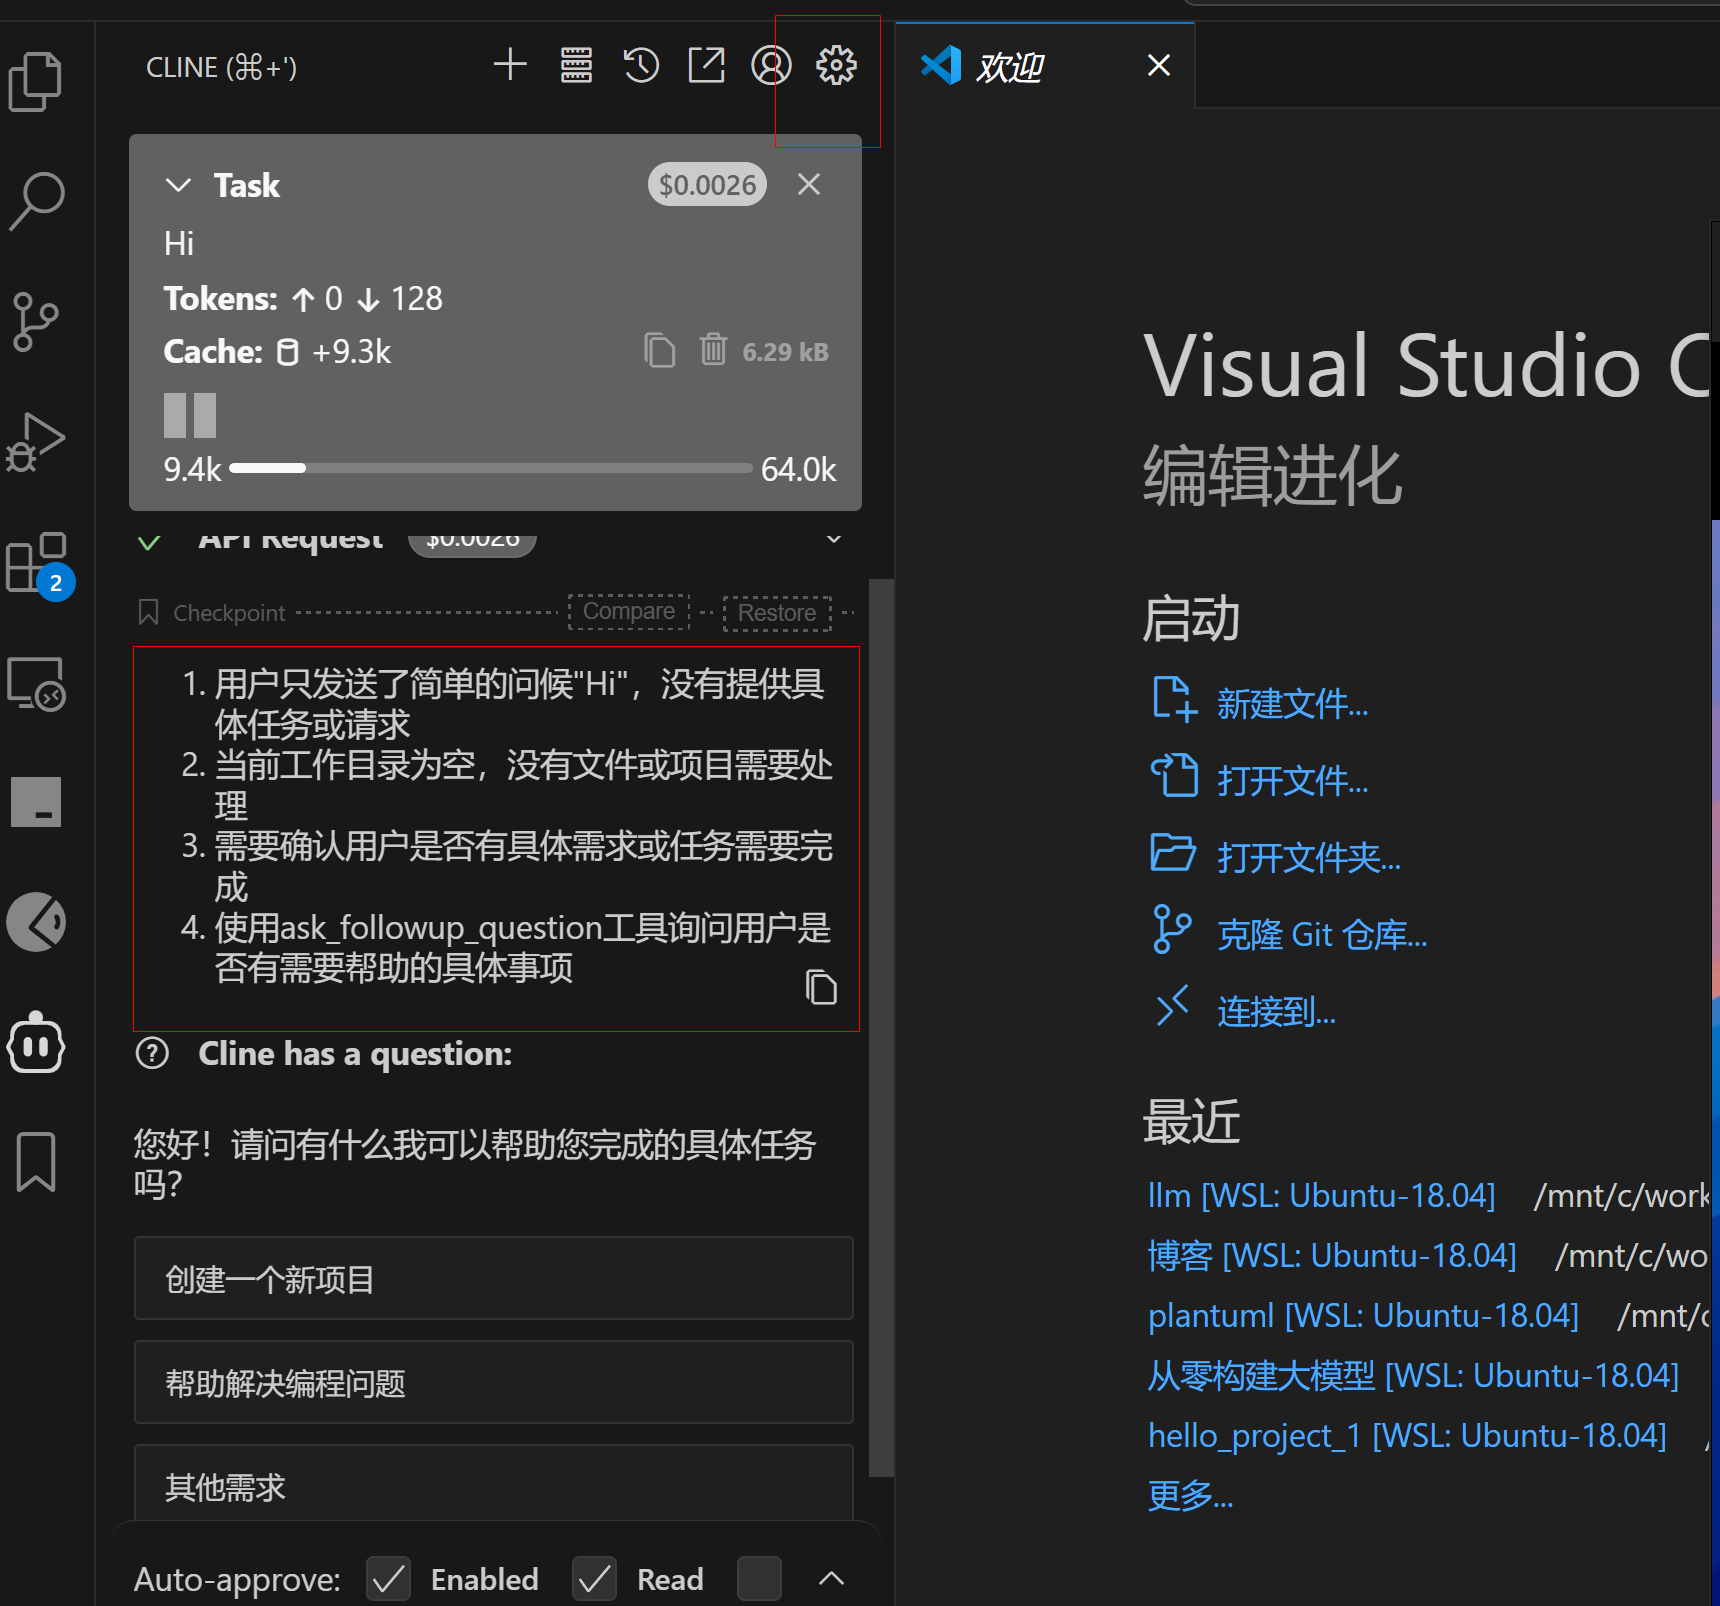Open the Source Control view
This screenshot has height=1606, width=1720.
point(36,322)
